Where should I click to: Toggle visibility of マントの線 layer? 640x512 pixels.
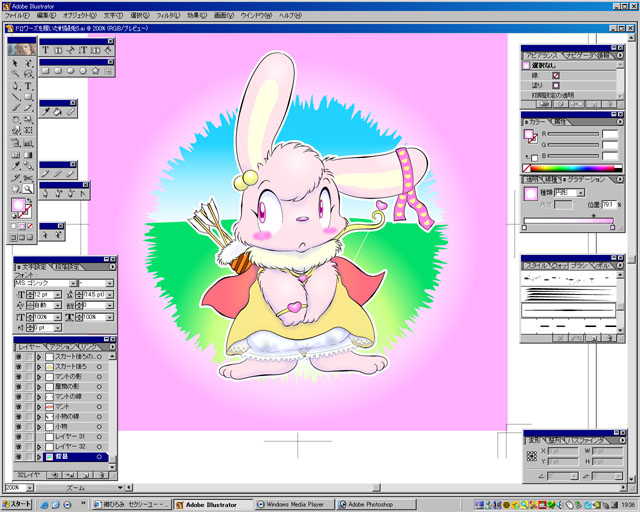pyautogui.click(x=18, y=396)
